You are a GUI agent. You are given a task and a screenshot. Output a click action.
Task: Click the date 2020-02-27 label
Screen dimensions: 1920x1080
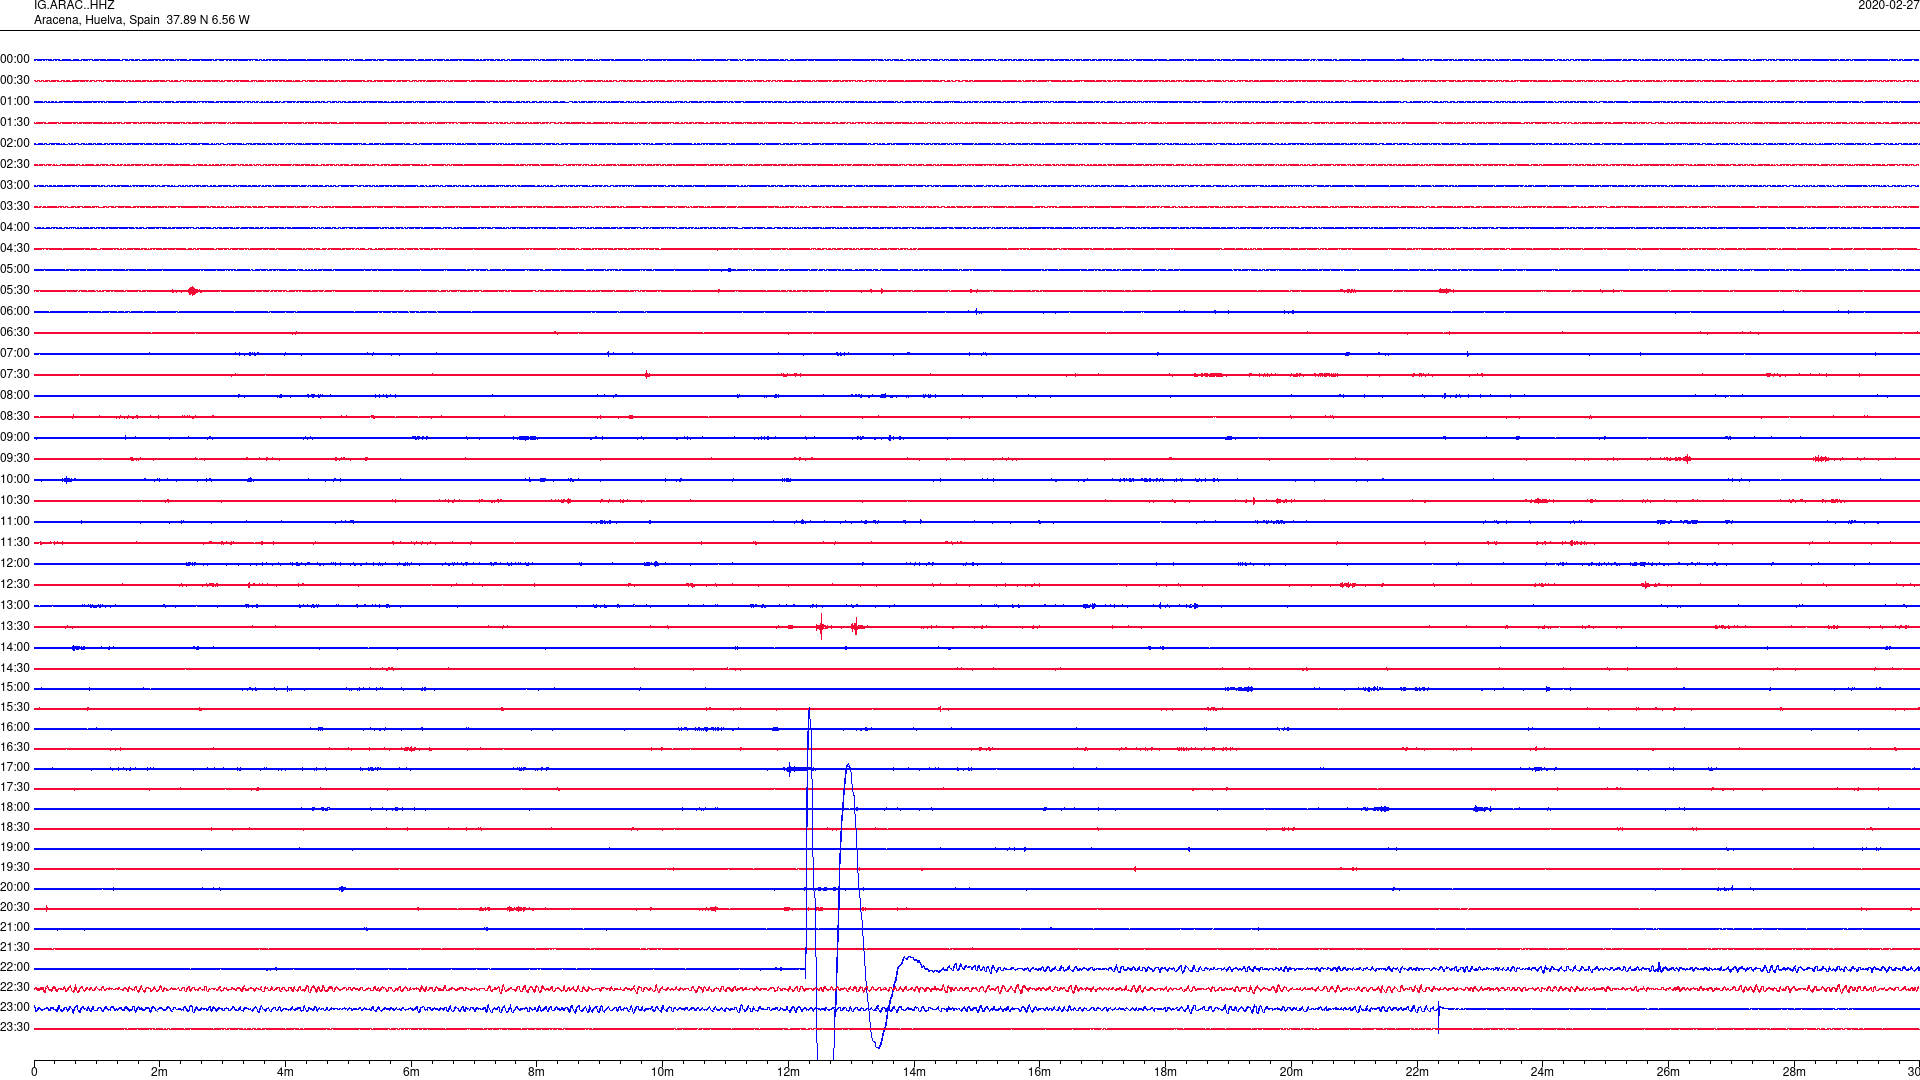[1888, 5]
